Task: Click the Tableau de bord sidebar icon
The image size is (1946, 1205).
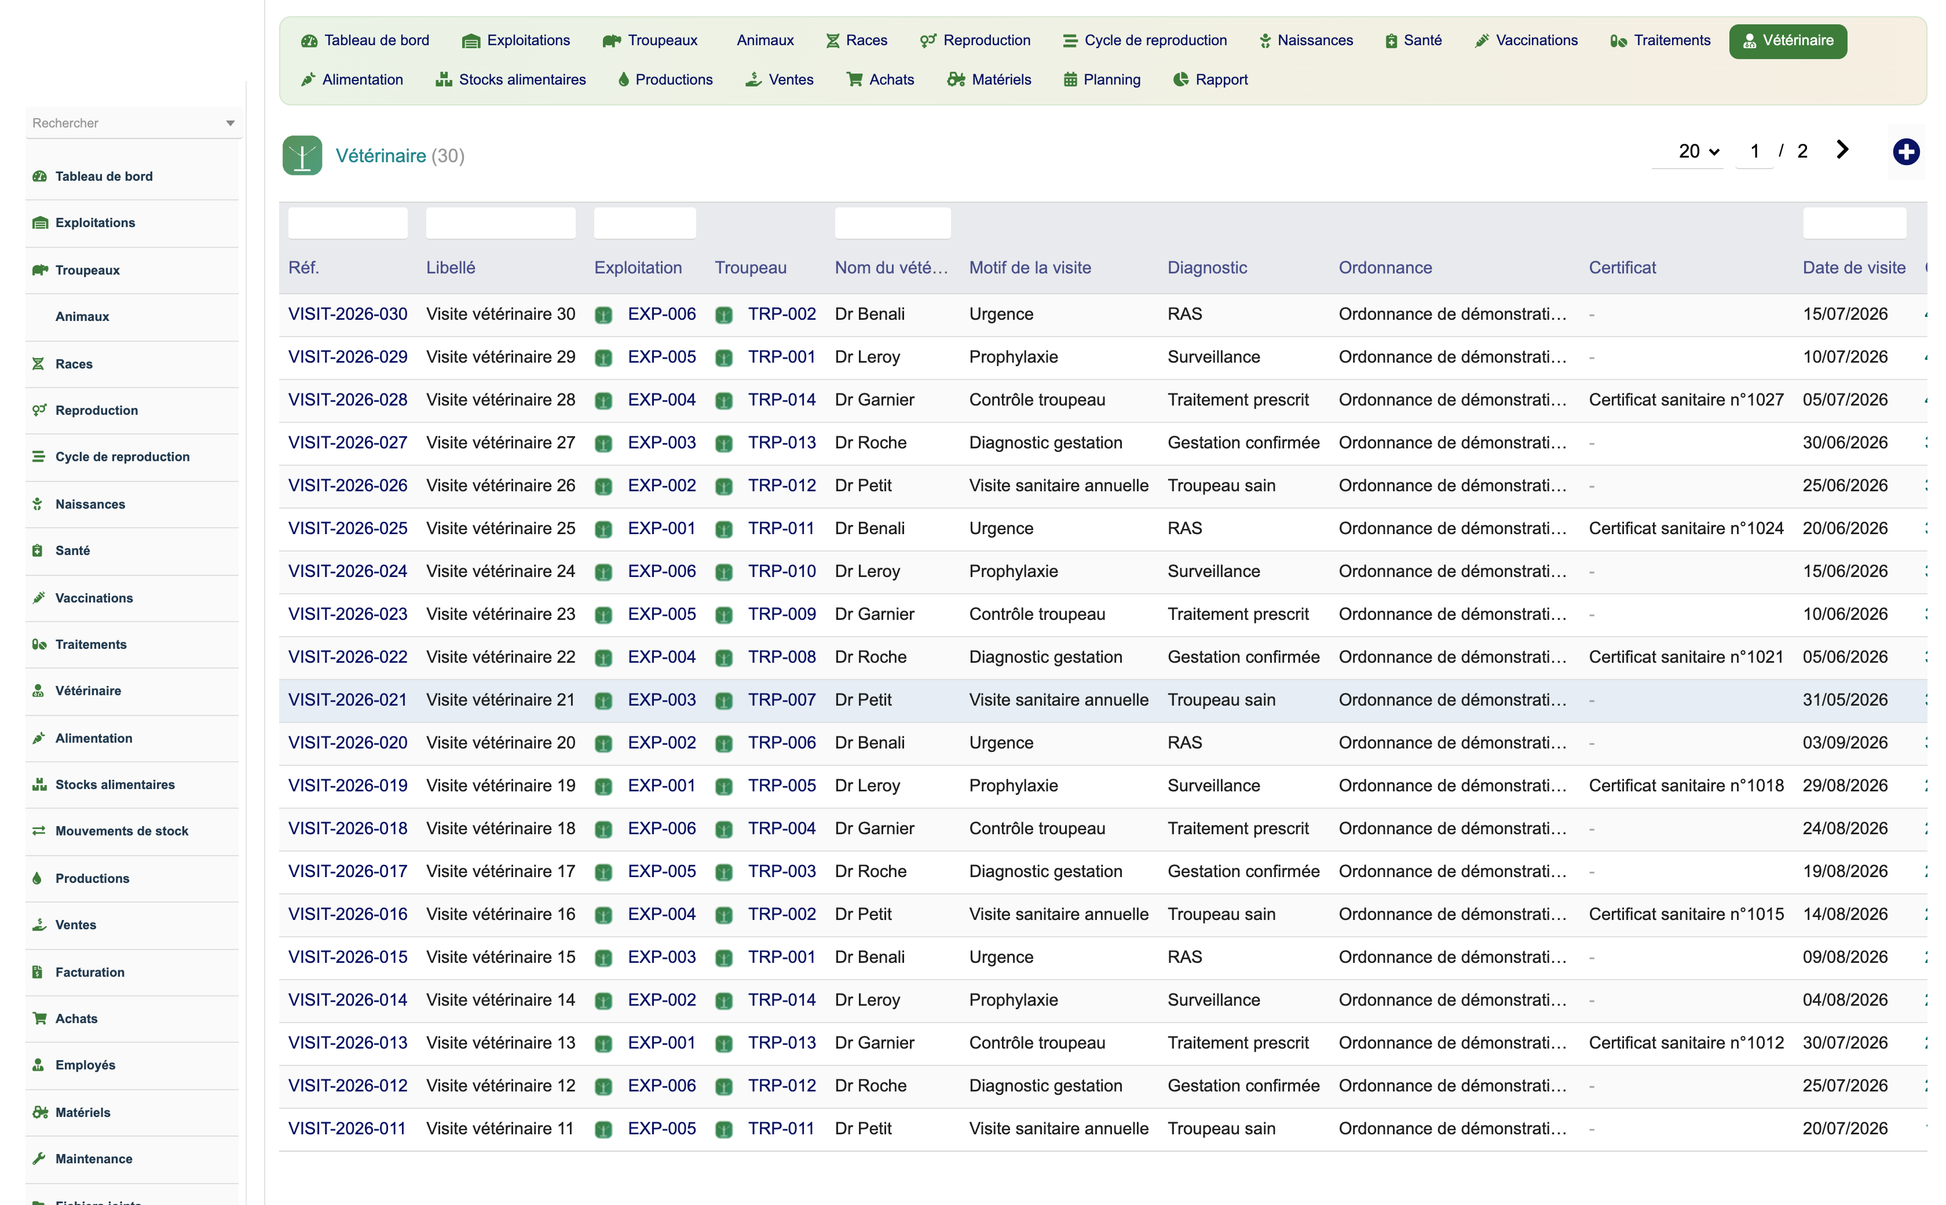Action: click(40, 176)
